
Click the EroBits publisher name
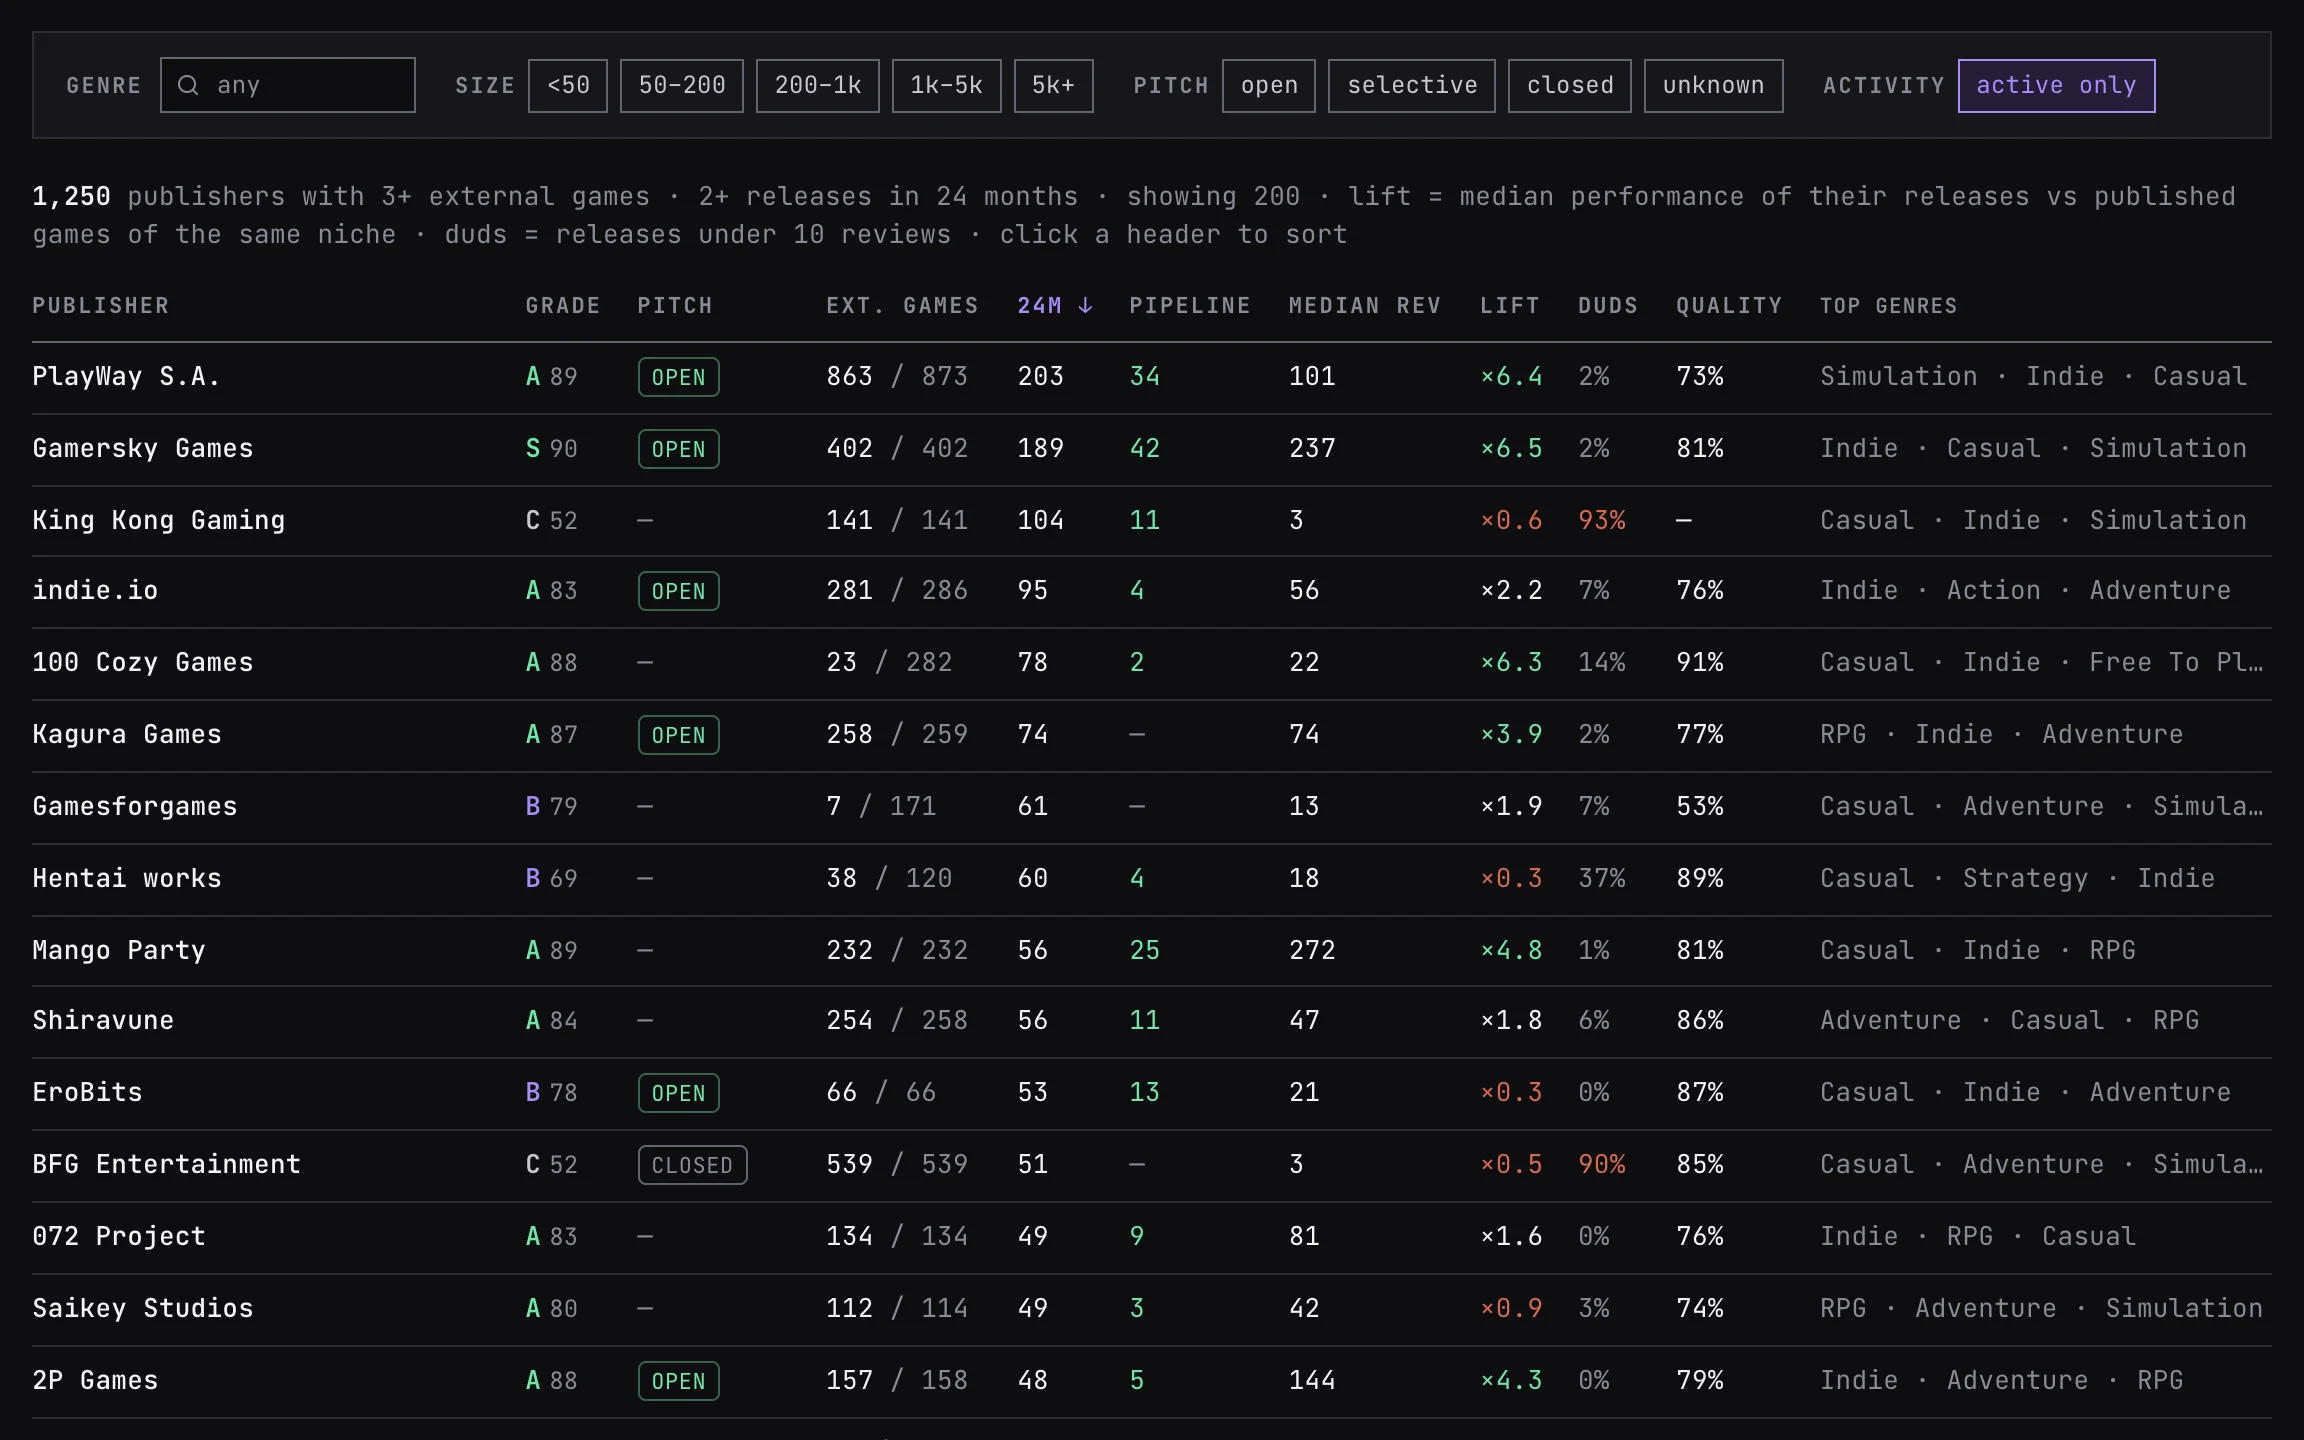pyautogui.click(x=88, y=1093)
